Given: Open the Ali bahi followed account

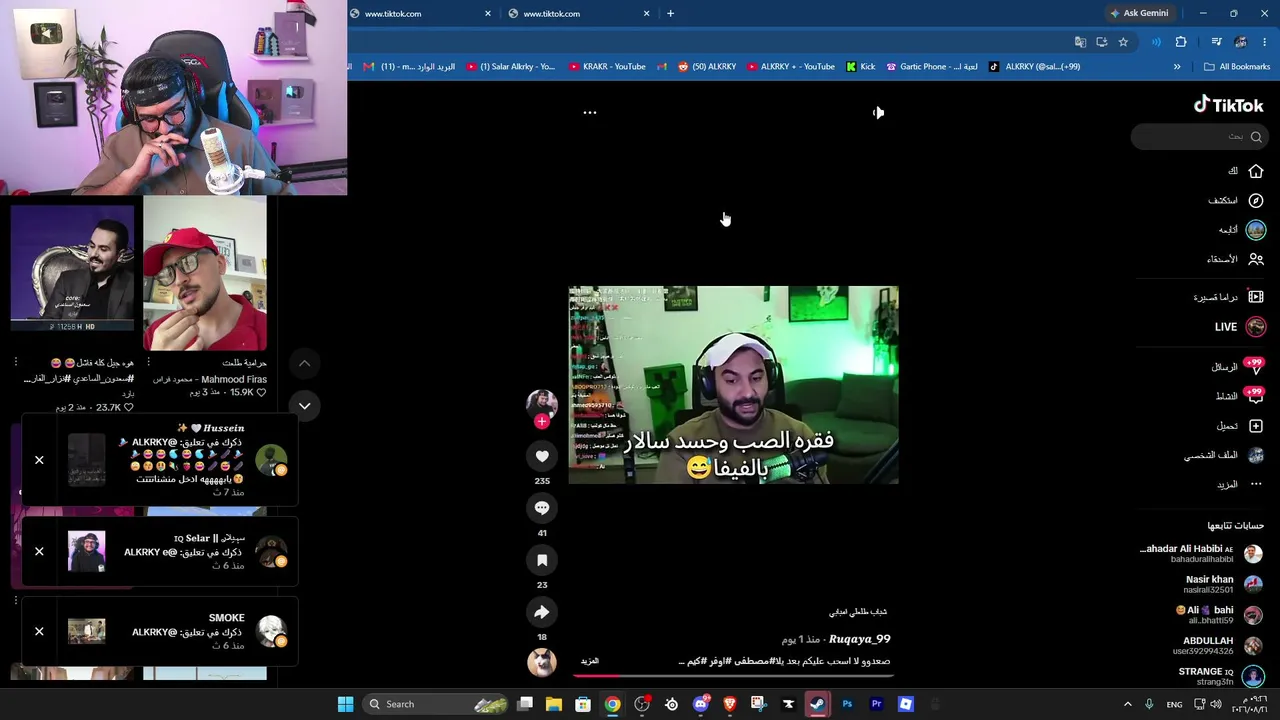Looking at the screenshot, I should click(1219, 614).
